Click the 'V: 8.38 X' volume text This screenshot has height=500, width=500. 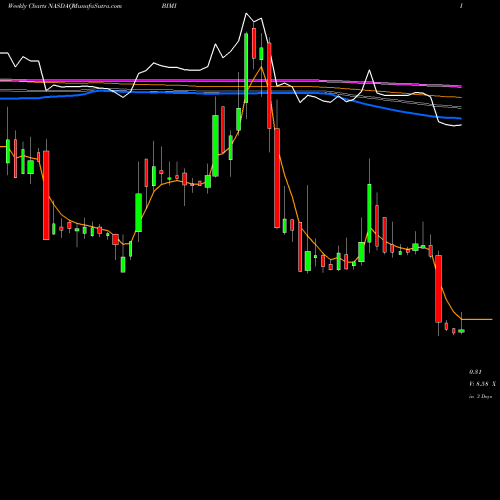(x=482, y=384)
